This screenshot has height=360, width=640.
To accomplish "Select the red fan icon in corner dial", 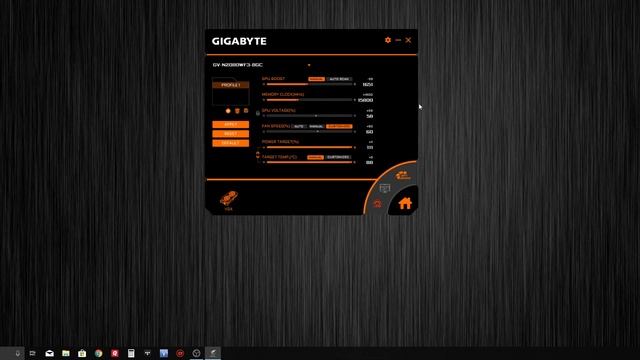I will (x=377, y=203).
